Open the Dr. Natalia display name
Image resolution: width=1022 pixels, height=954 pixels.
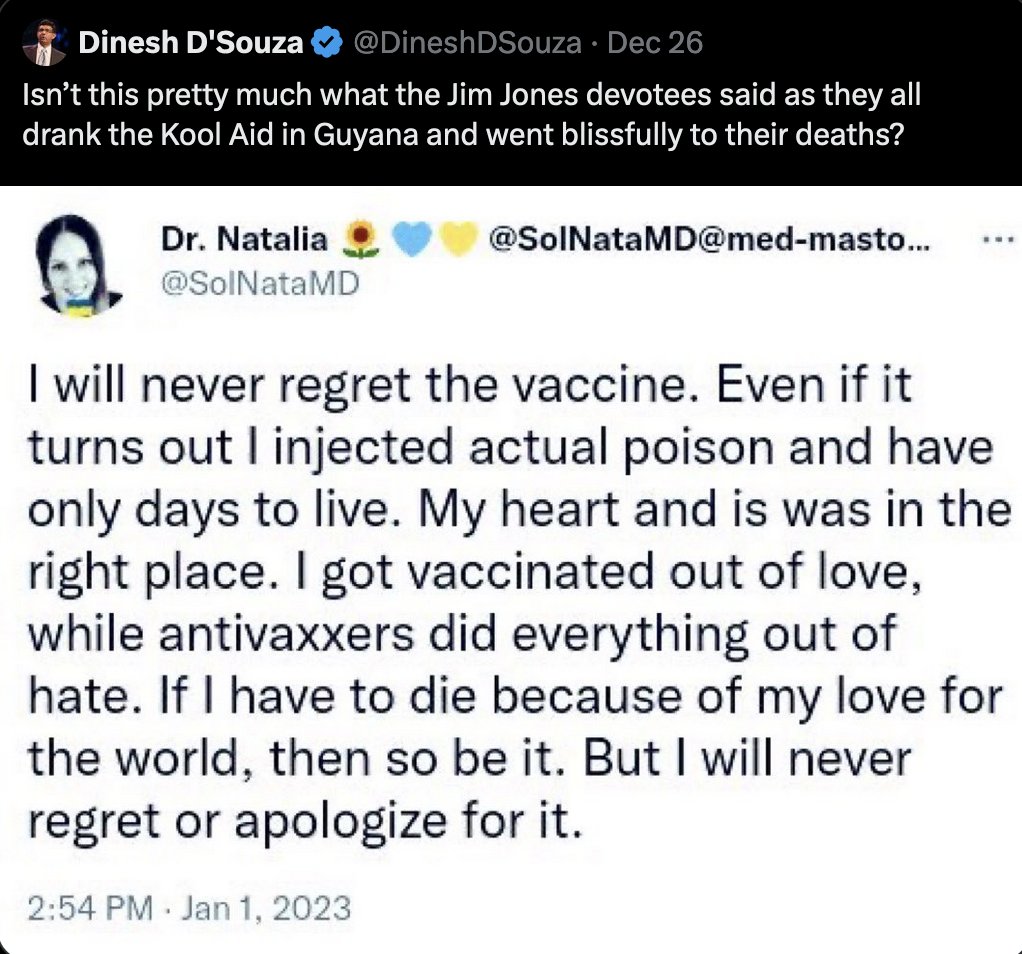click(x=244, y=238)
